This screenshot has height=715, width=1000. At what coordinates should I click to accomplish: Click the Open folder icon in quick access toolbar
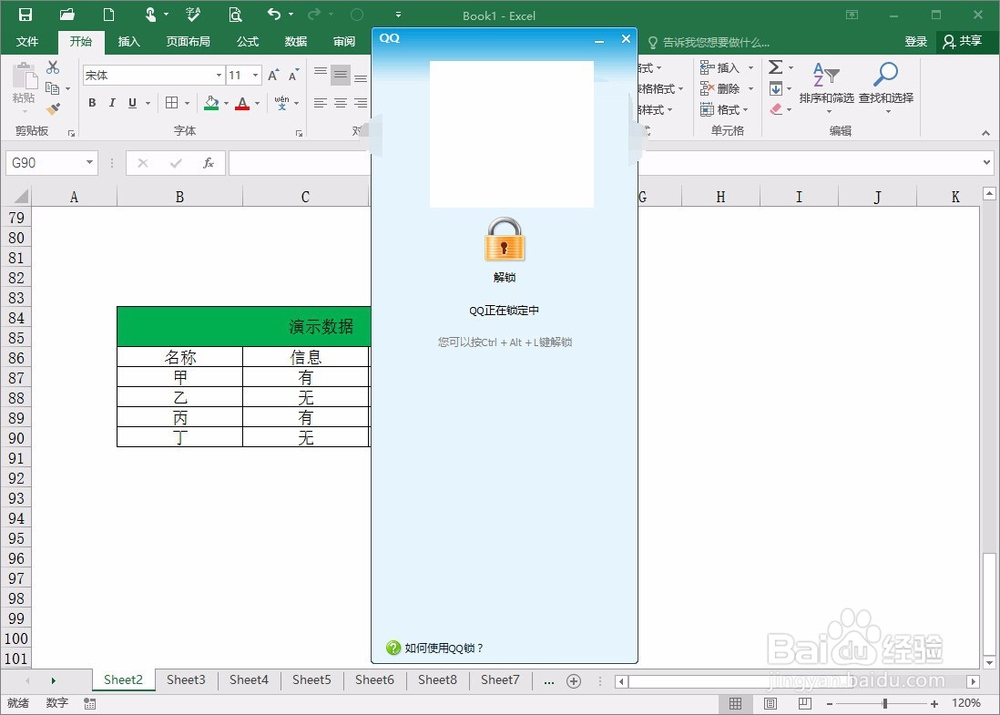point(67,15)
